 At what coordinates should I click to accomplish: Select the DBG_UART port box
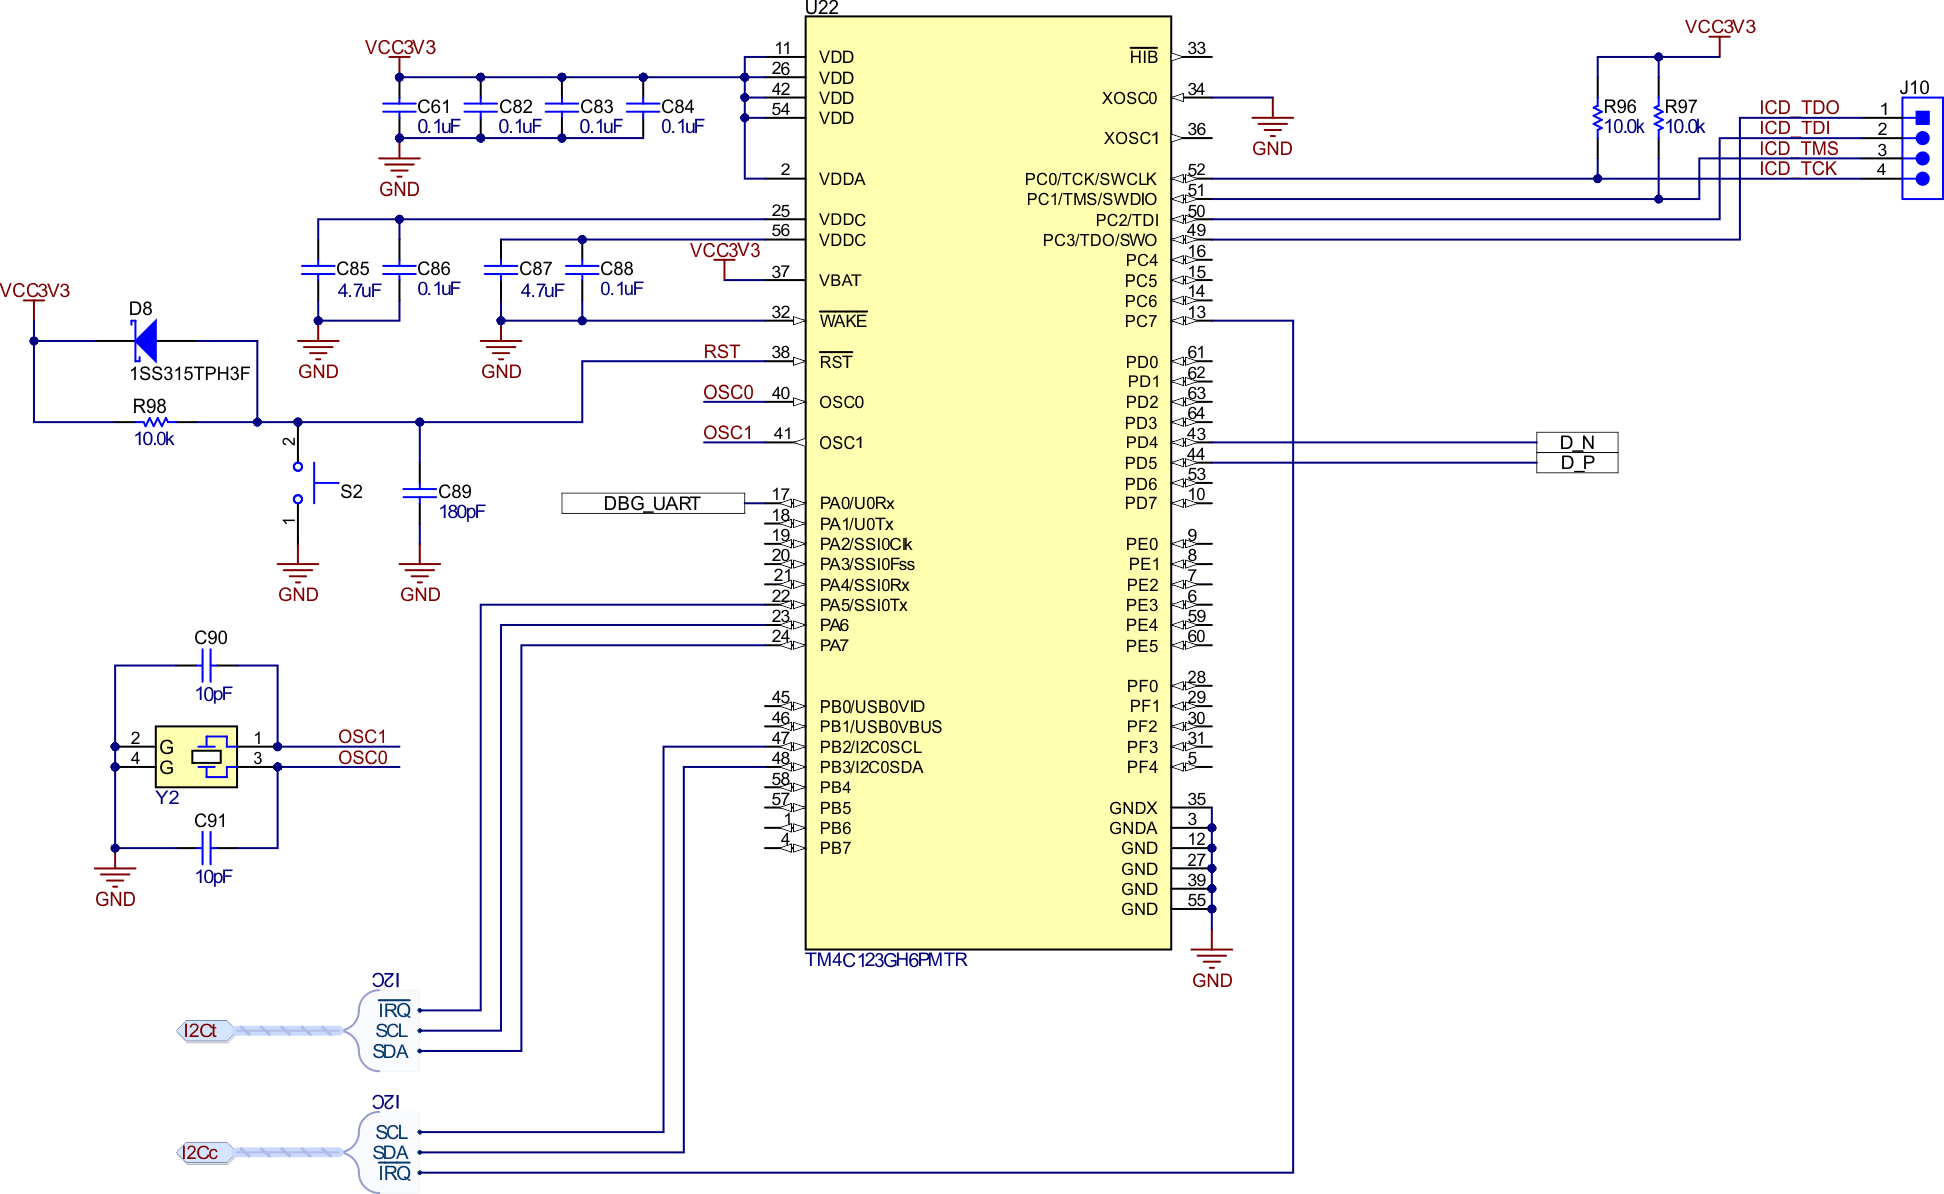point(652,503)
